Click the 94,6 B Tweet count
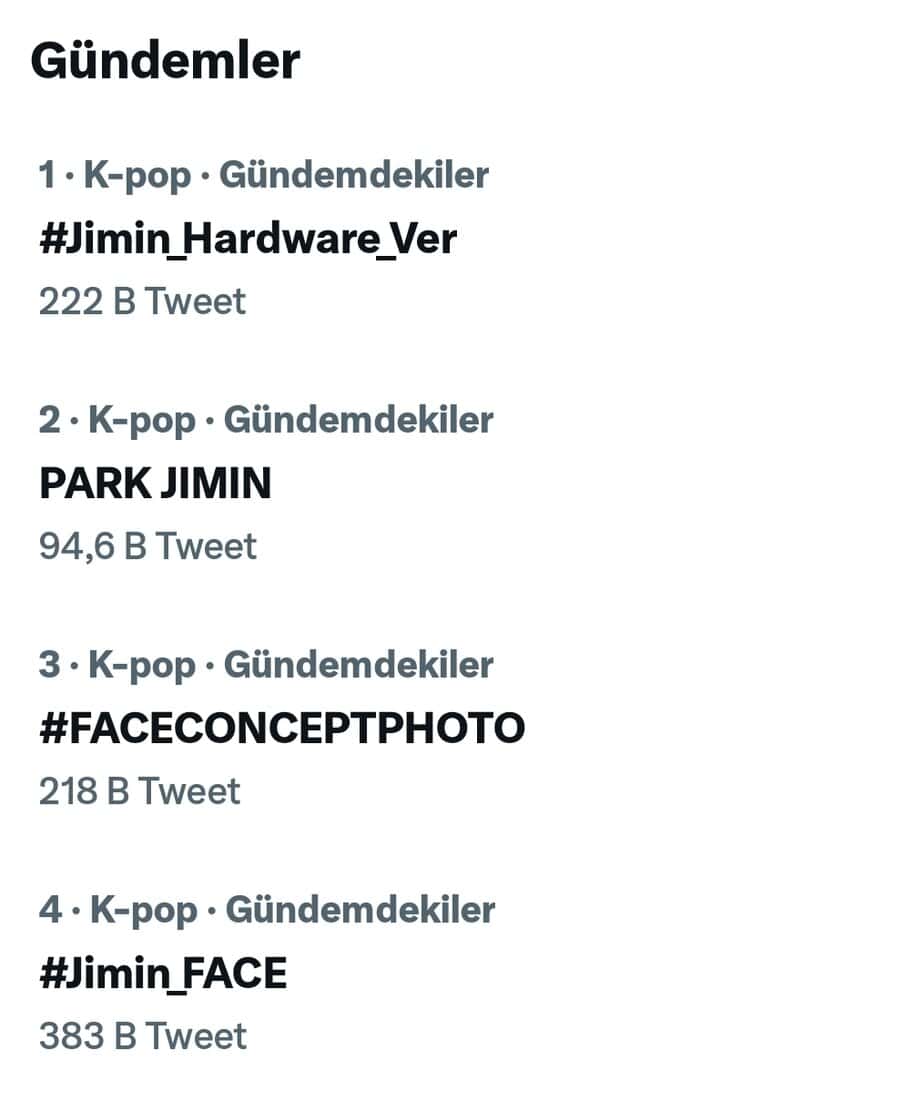 (x=148, y=545)
